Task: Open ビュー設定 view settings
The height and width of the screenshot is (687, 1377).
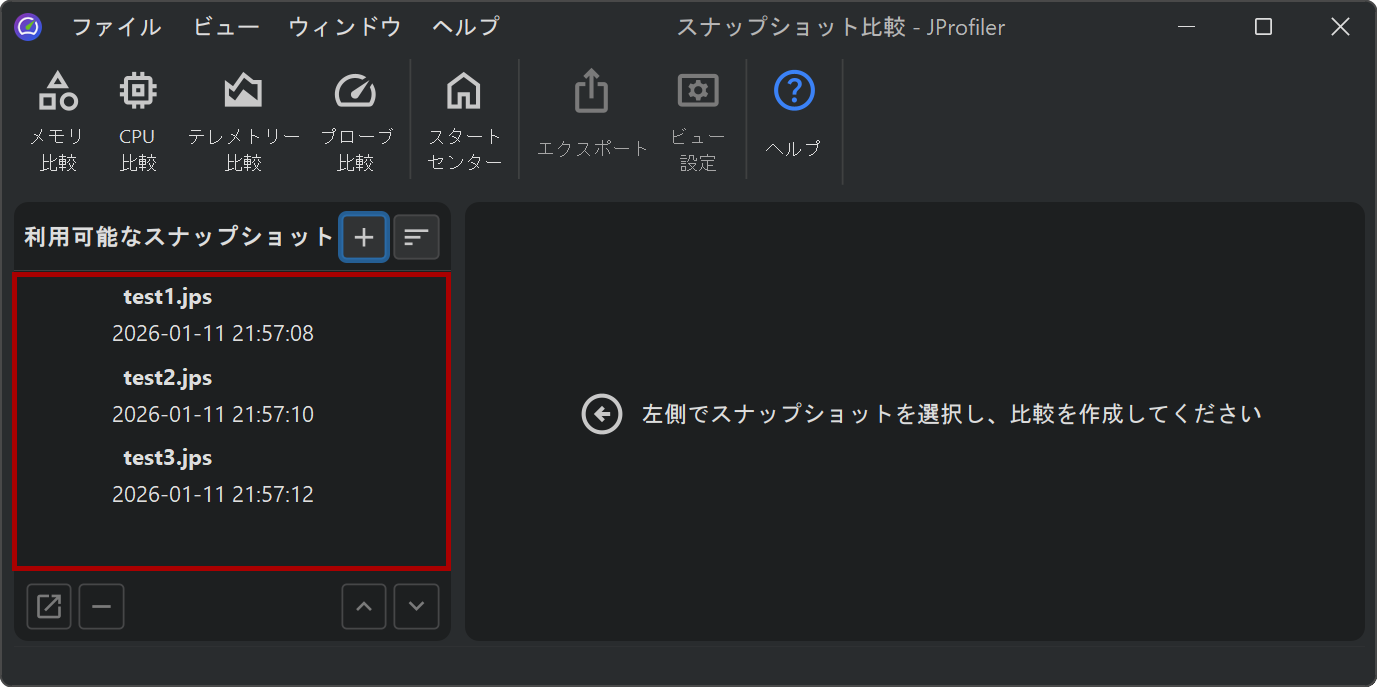Action: 698,120
